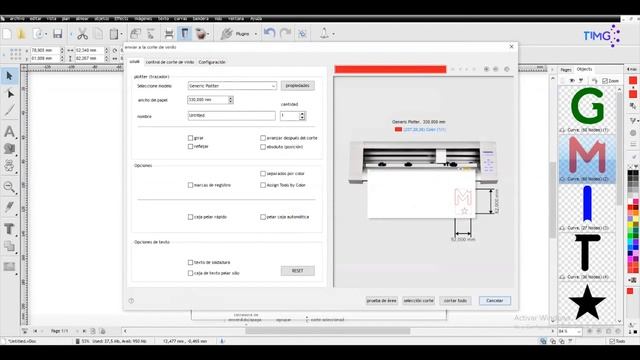
Task: Click the Copy icon in toolbar
Action: (x=98, y=34)
